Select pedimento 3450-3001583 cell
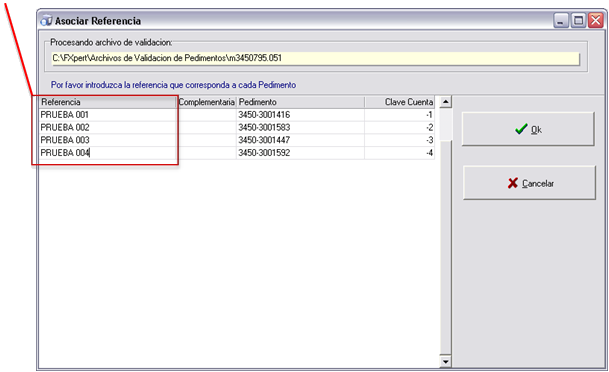The height and width of the screenshot is (372, 609). click(x=300, y=128)
